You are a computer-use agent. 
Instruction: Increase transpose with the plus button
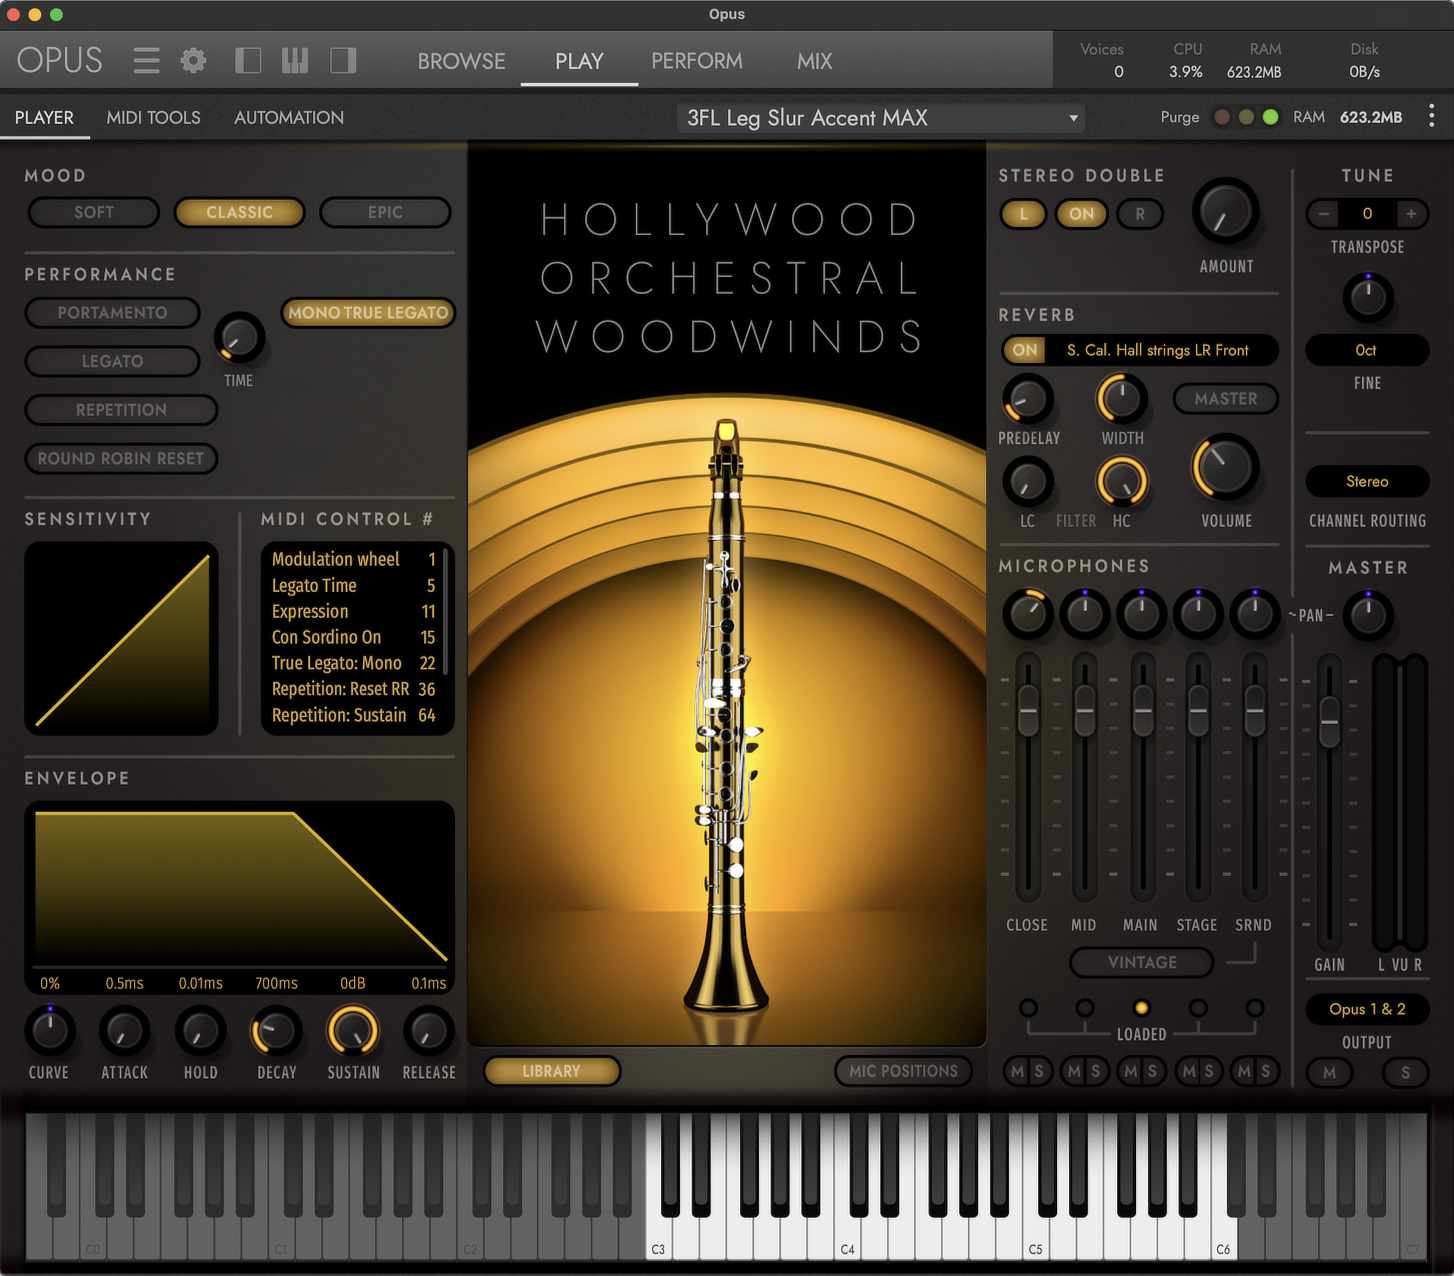[x=1411, y=213]
